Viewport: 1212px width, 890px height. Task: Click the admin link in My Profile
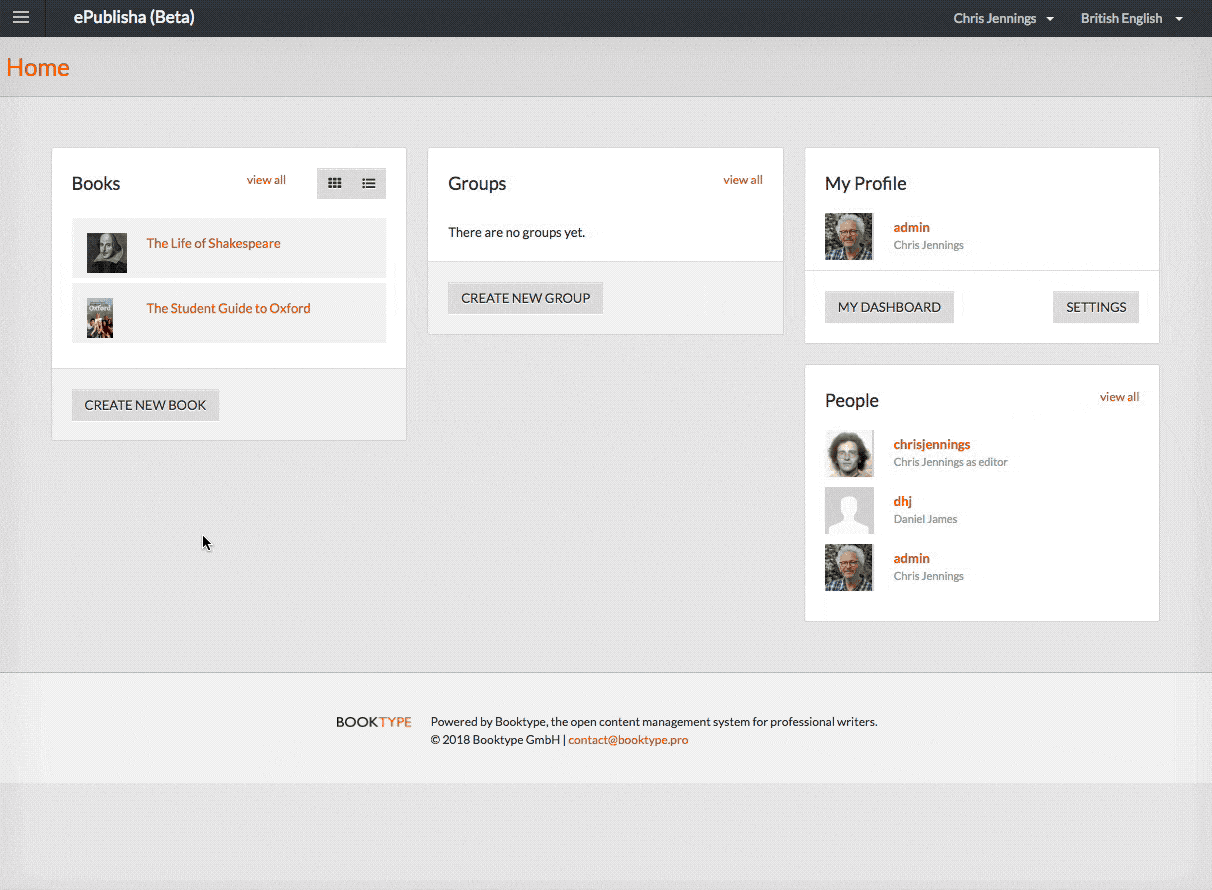[911, 227]
